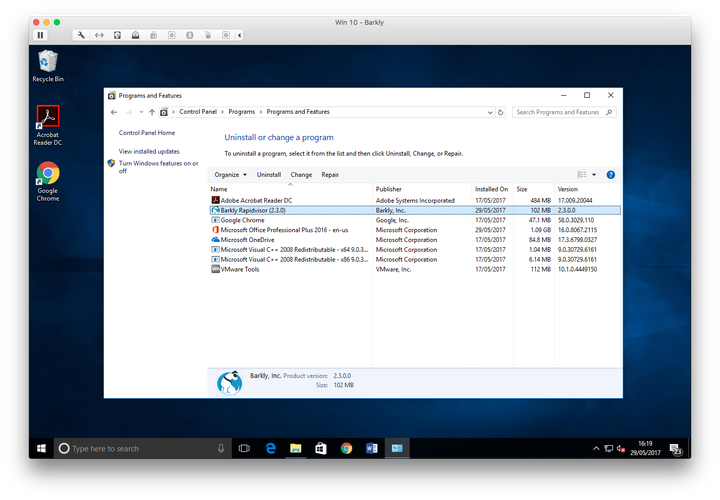Image resolution: width=720 pixels, height=500 pixels.
Task: Click the Repair toolbar button
Action: [330, 175]
